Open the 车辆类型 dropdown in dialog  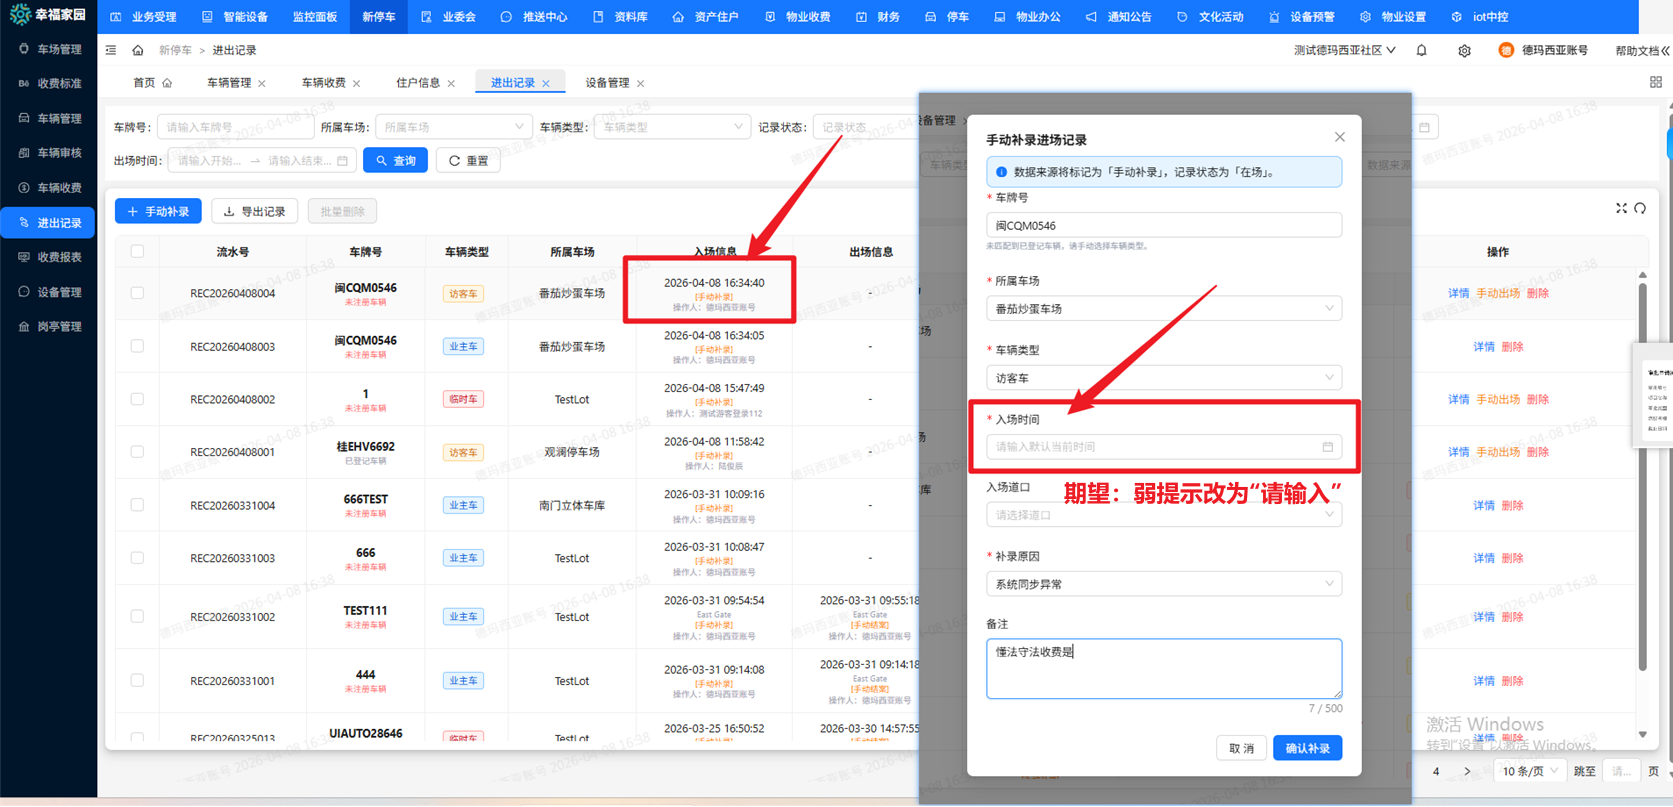pyautogui.click(x=1163, y=378)
